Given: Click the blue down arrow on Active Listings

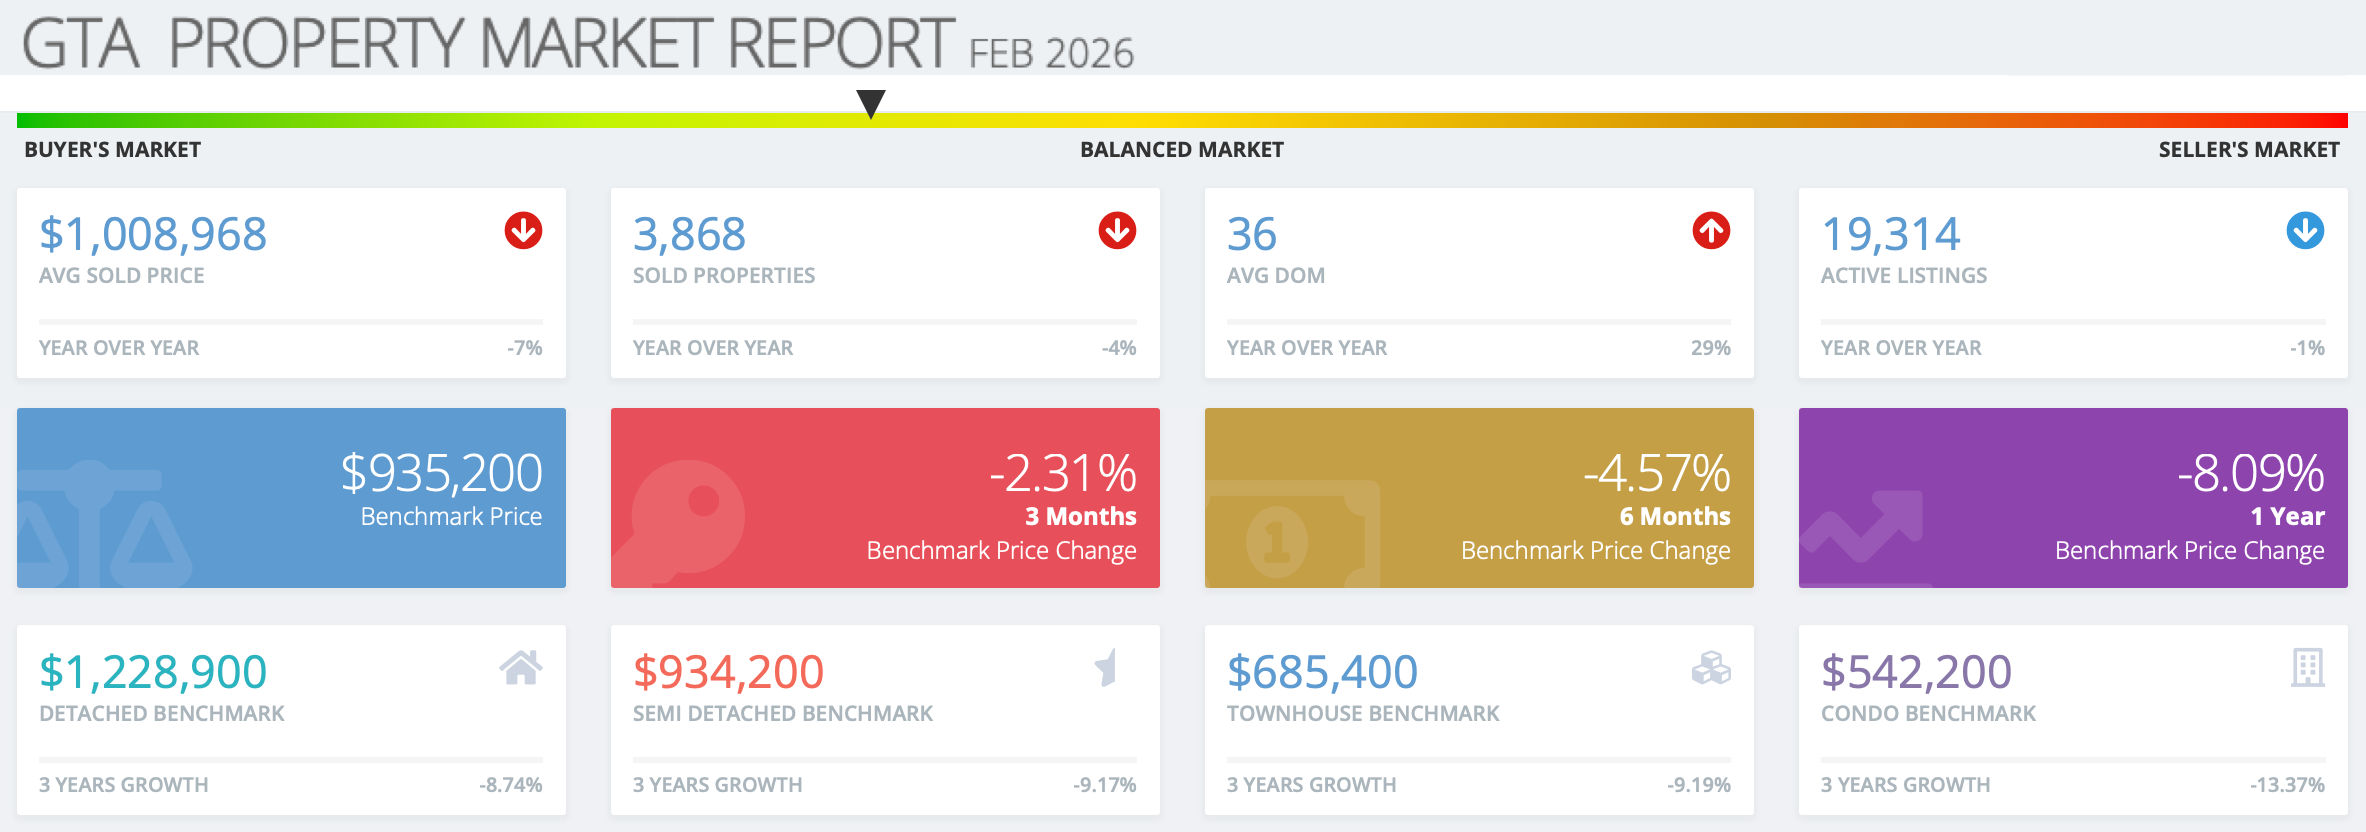Looking at the screenshot, I should [x=2305, y=231].
